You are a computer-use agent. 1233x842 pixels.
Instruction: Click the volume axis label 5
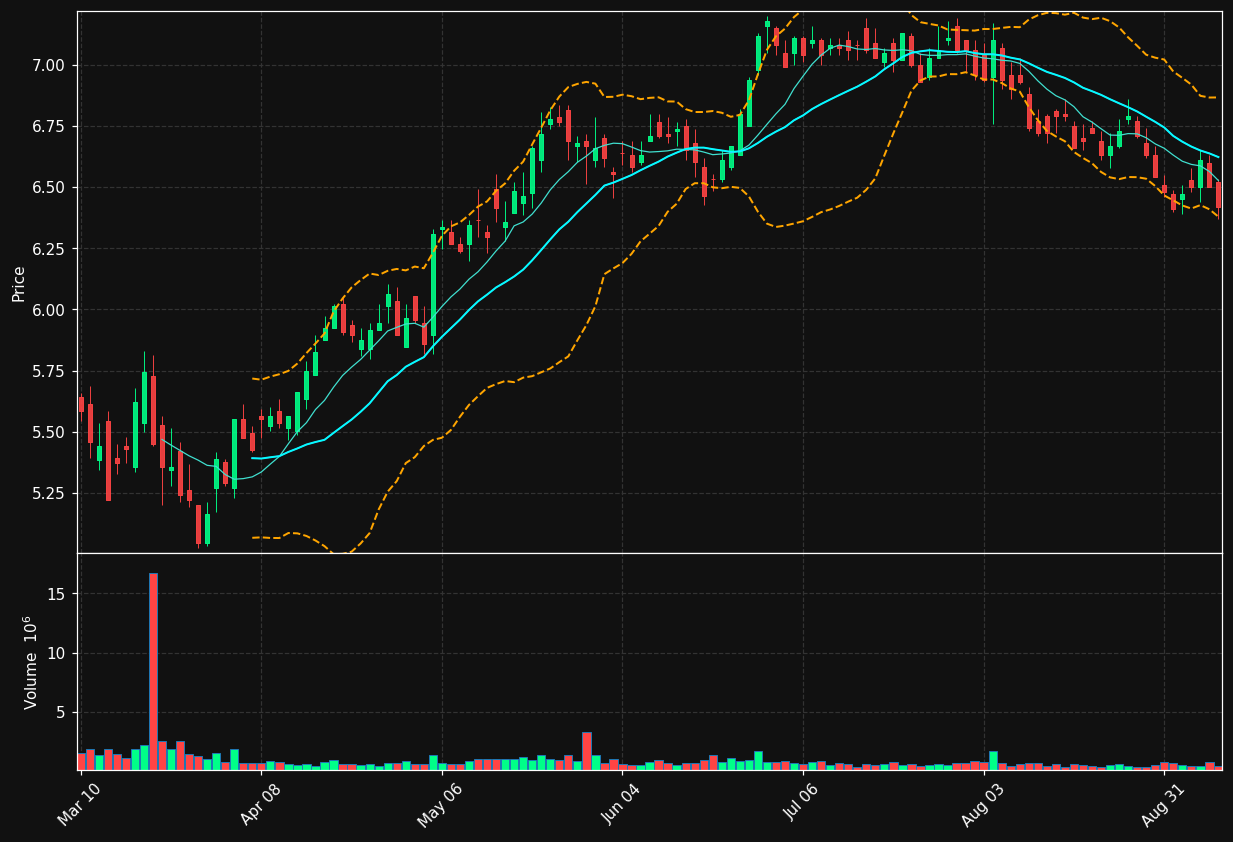(x=59, y=712)
